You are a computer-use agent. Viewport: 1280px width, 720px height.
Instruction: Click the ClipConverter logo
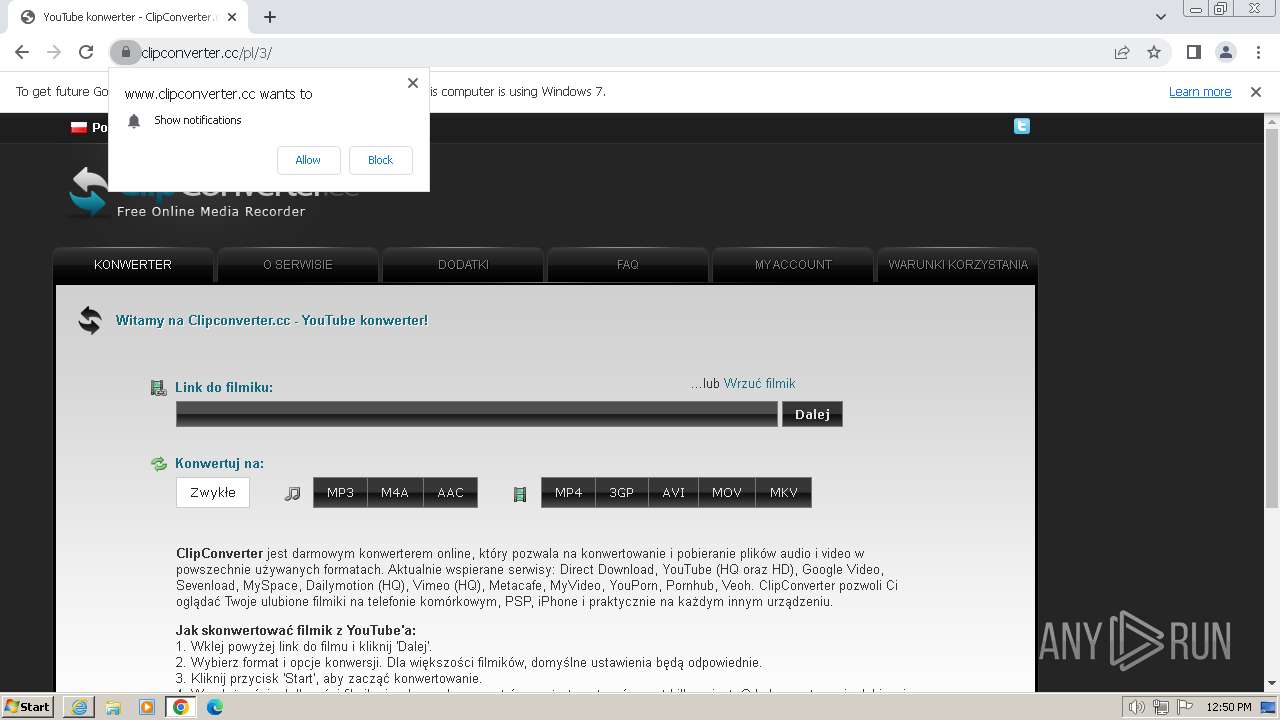point(213,192)
